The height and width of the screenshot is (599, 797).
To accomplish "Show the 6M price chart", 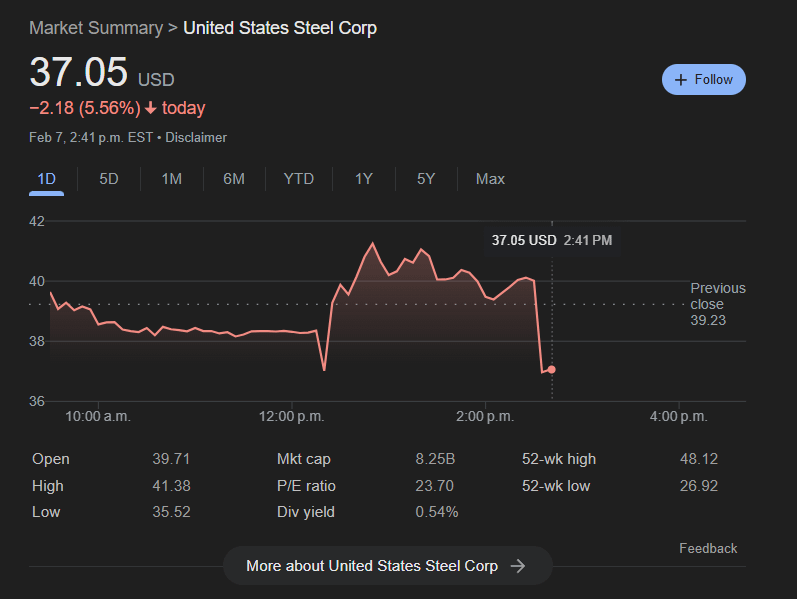I will click(x=234, y=179).
